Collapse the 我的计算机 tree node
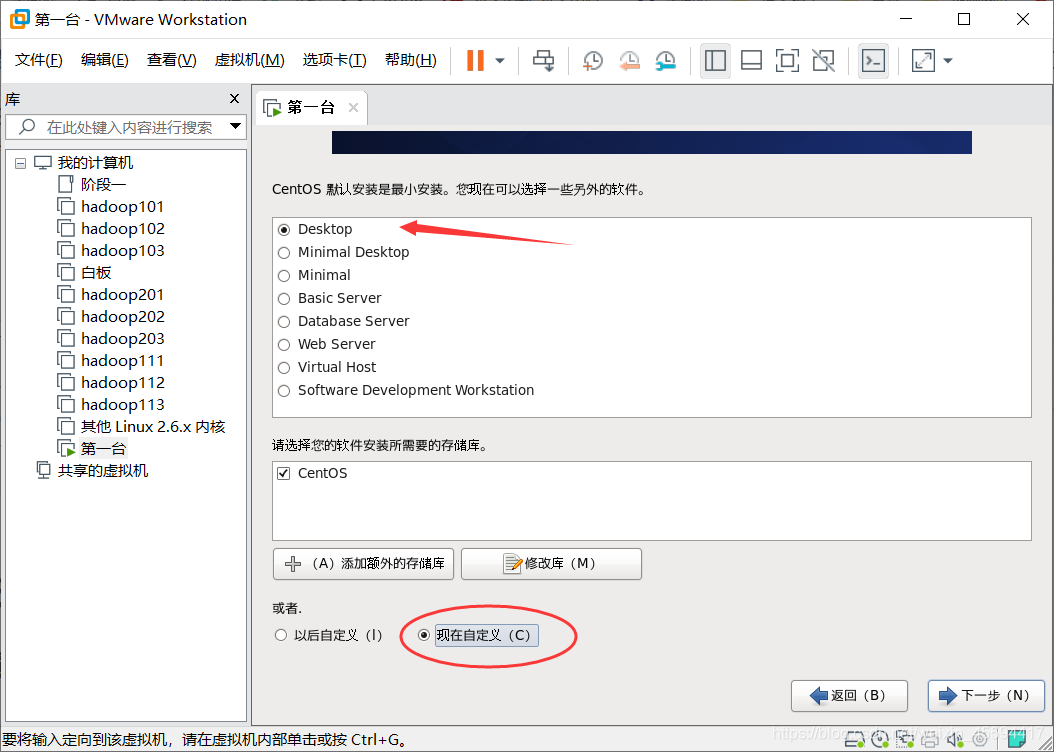1054x752 pixels. 20,163
